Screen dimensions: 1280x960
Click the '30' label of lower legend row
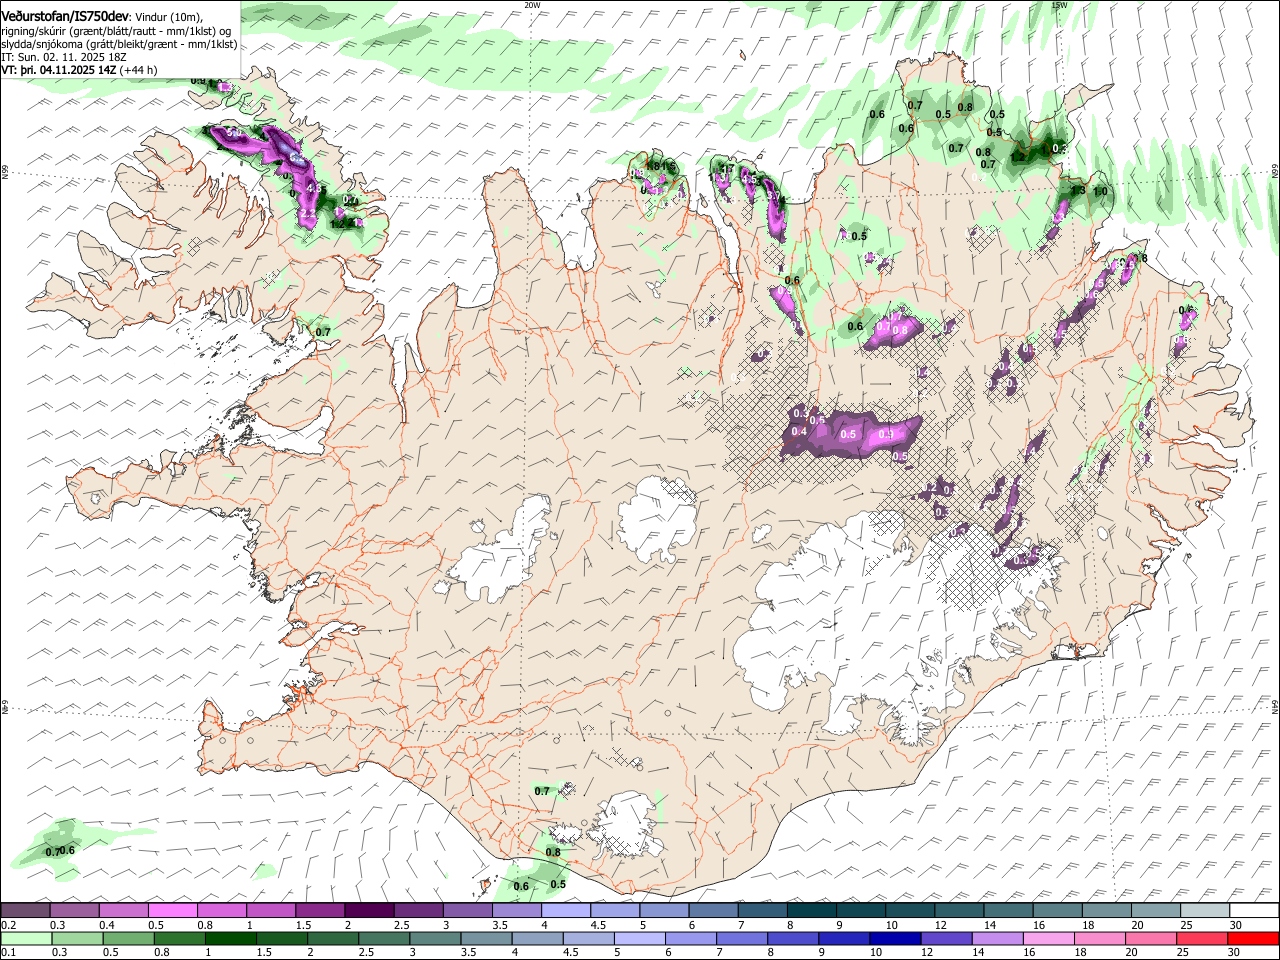(x=1235, y=952)
